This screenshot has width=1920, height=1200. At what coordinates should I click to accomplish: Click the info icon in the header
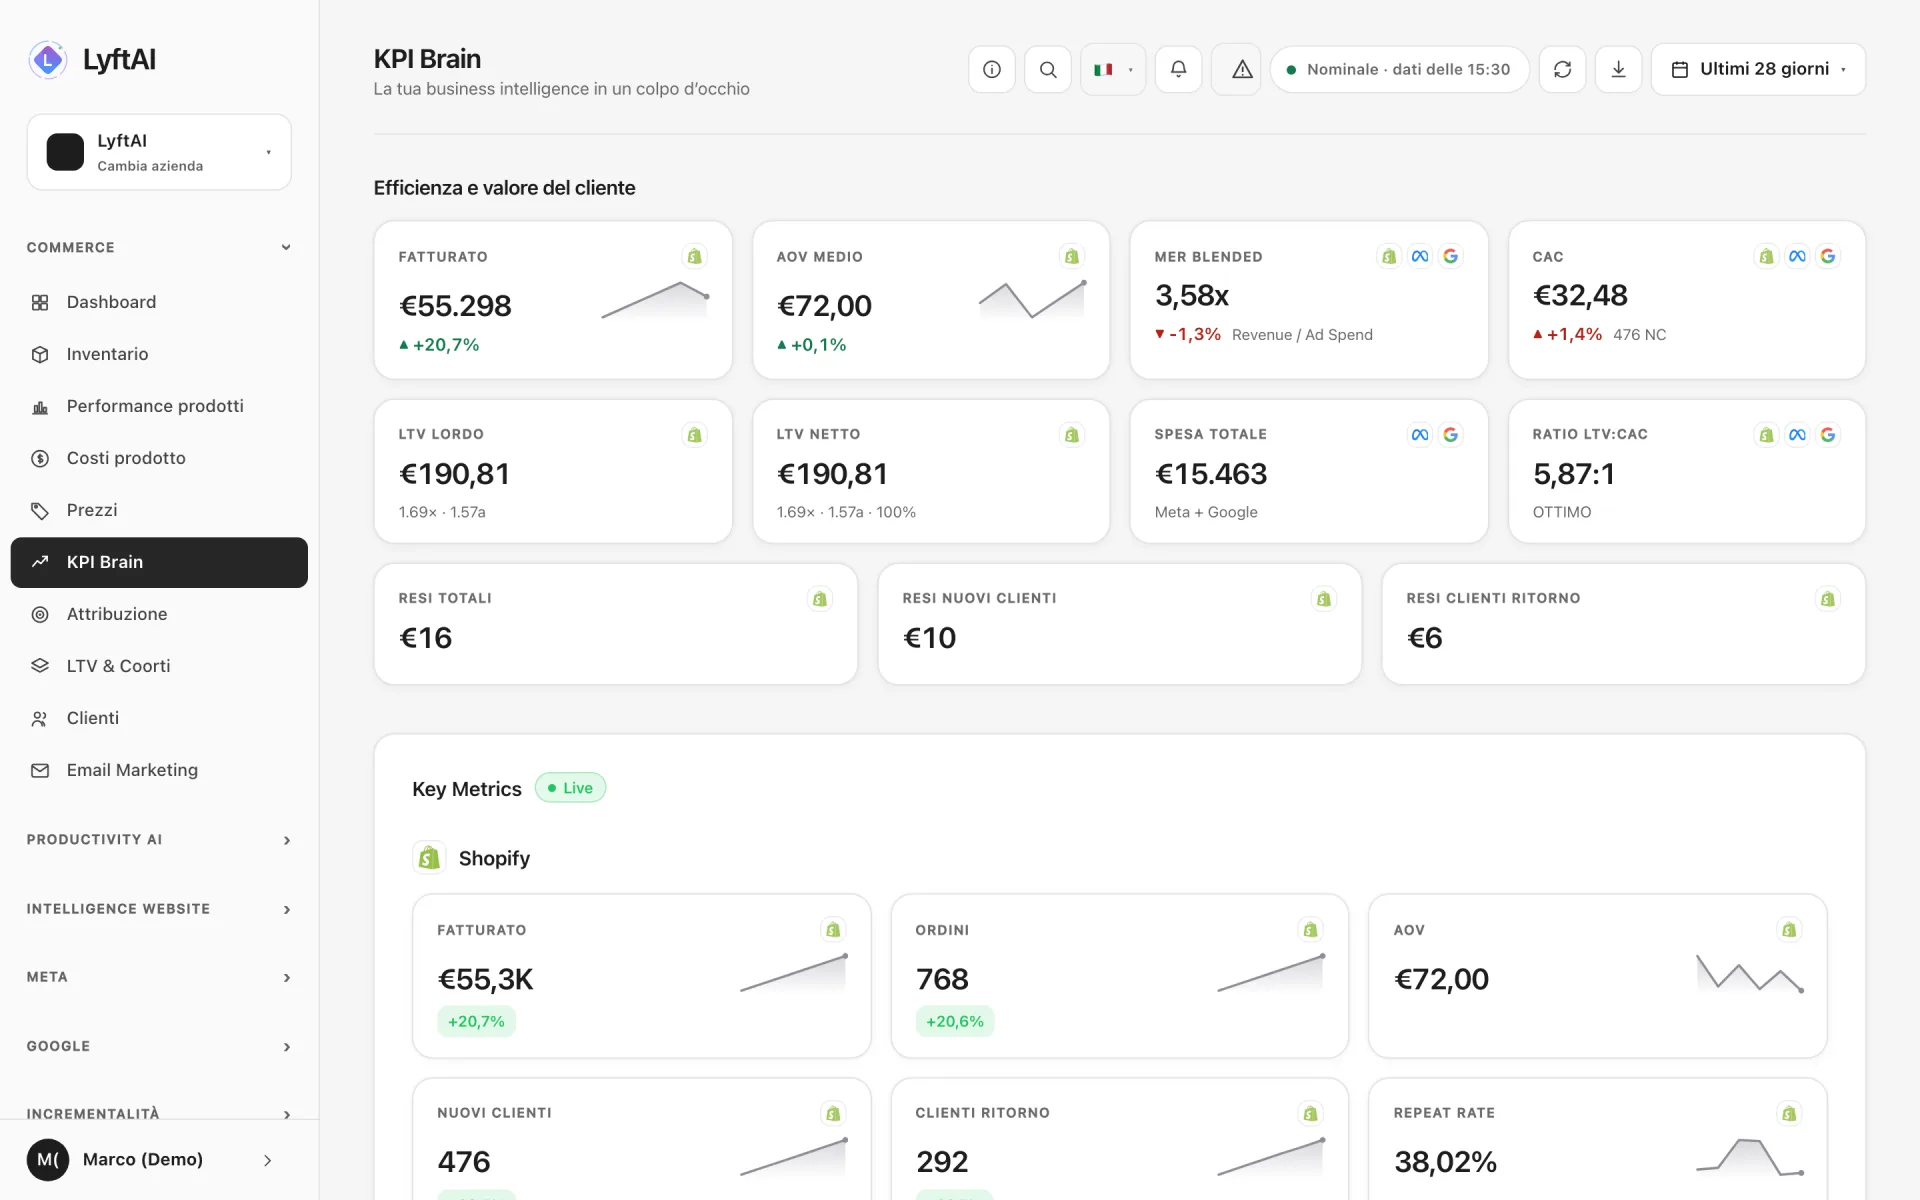tap(991, 69)
